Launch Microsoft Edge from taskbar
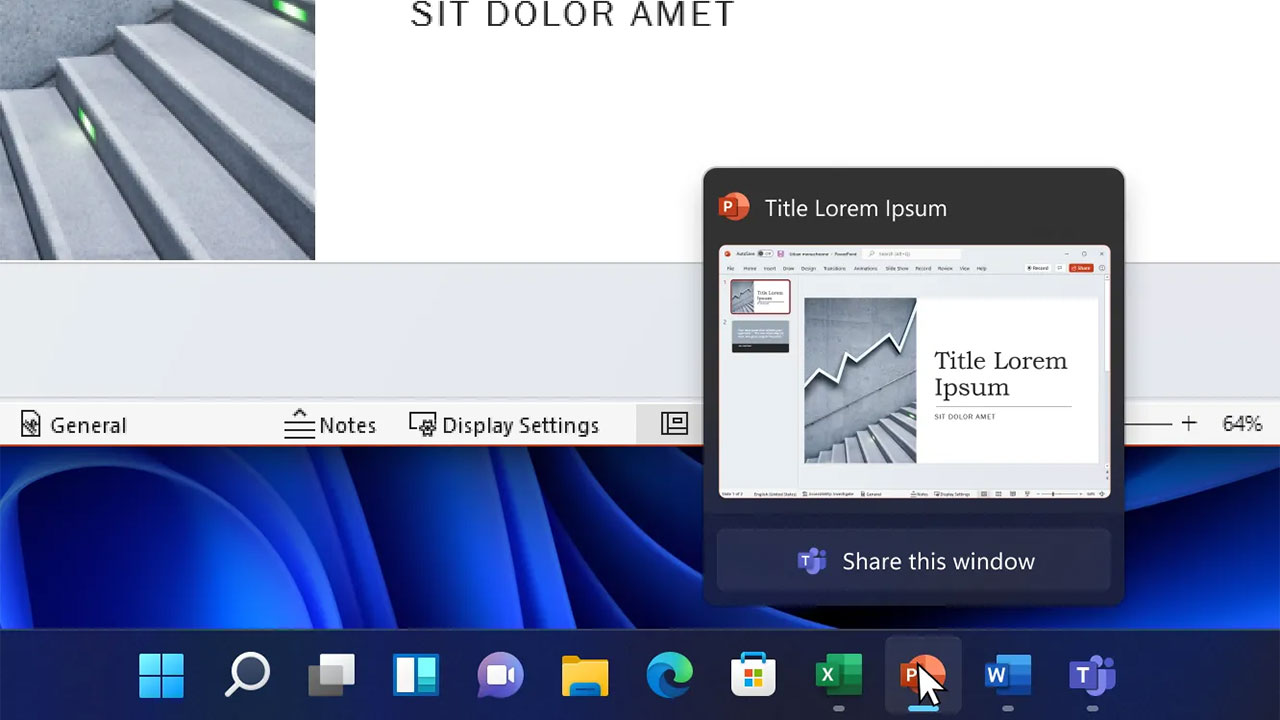 tap(670, 676)
